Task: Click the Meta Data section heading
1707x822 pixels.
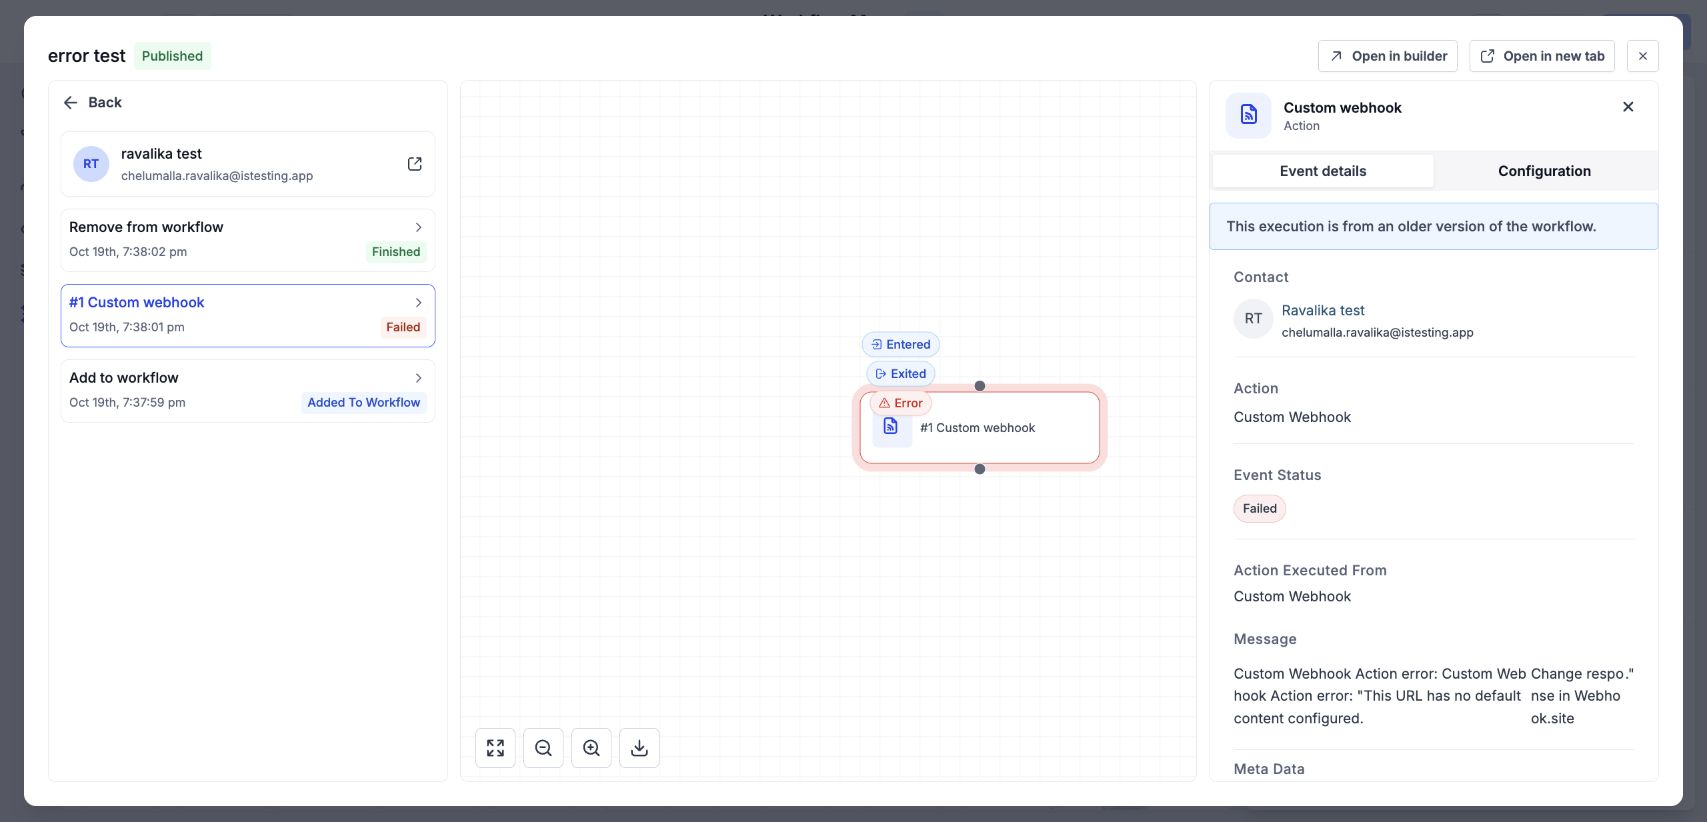Action: click(1269, 769)
